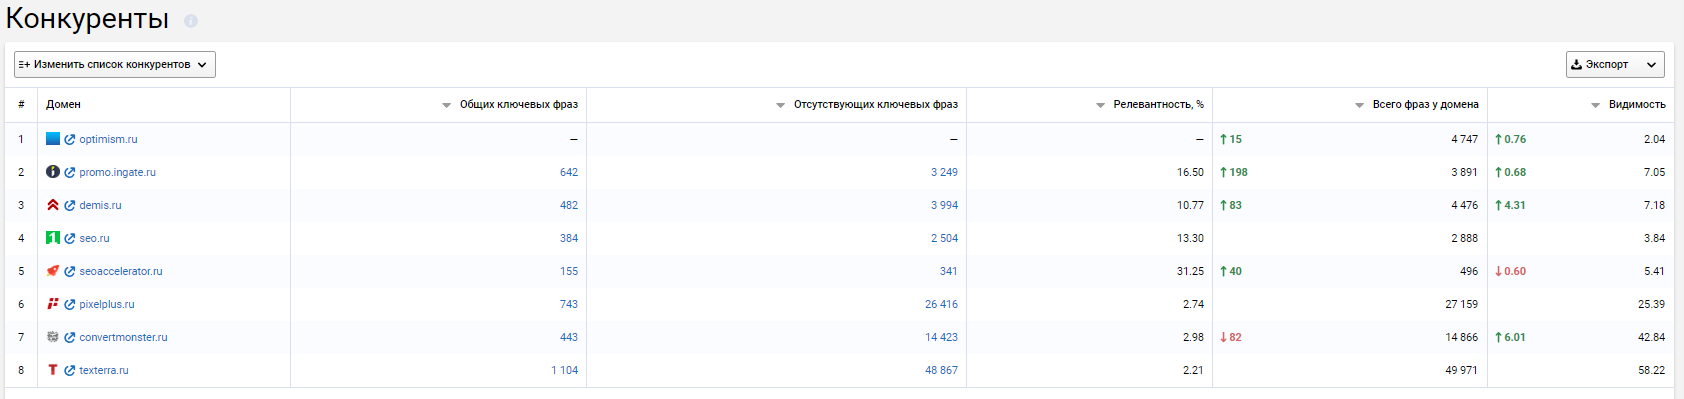The image size is (1684, 399).
Task: Click common phrases value 642
Action: click(569, 173)
